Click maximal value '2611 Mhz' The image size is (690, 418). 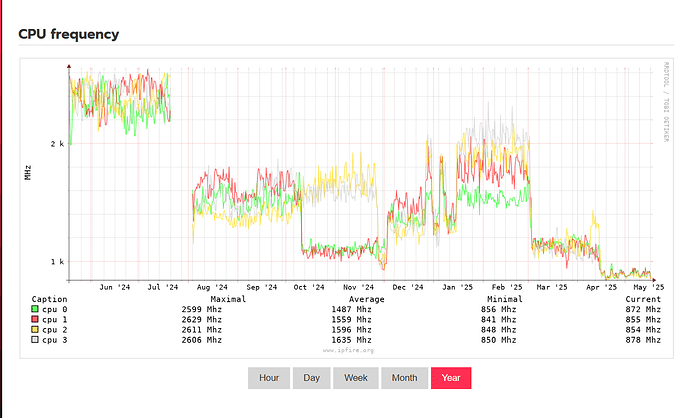pyautogui.click(x=202, y=330)
